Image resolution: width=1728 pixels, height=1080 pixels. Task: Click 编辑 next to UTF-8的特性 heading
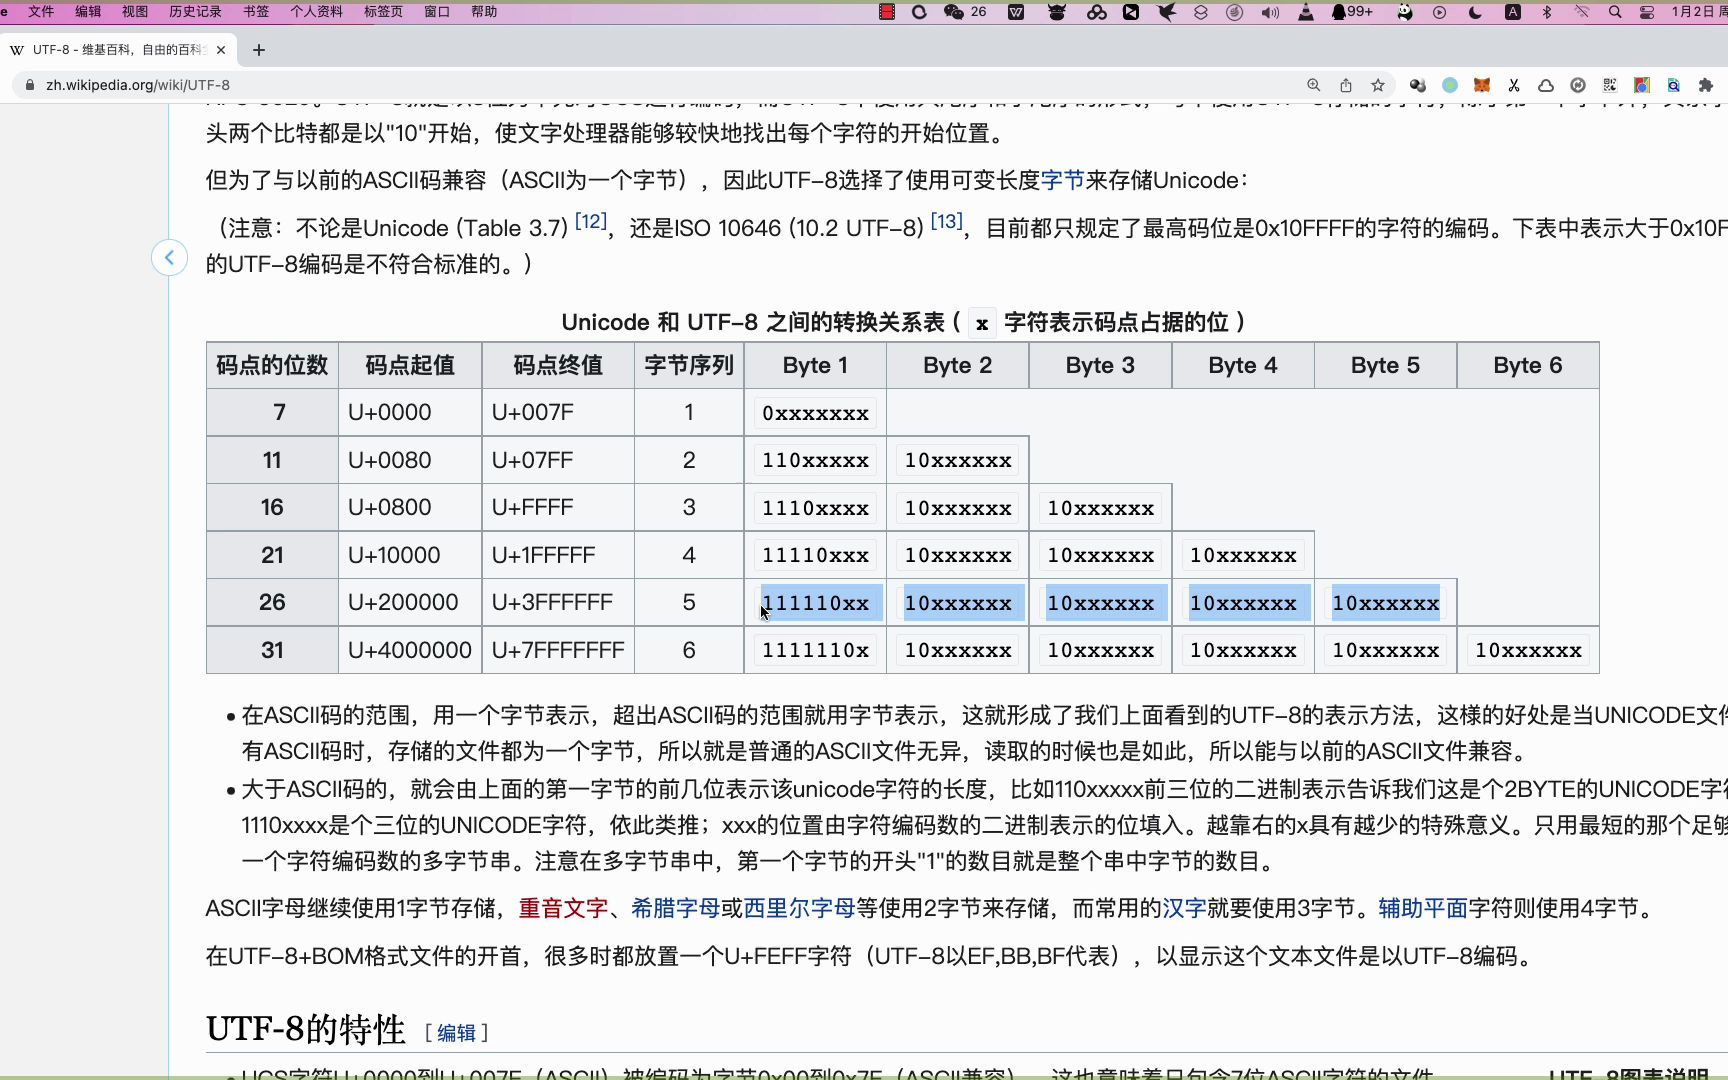[455, 1032]
